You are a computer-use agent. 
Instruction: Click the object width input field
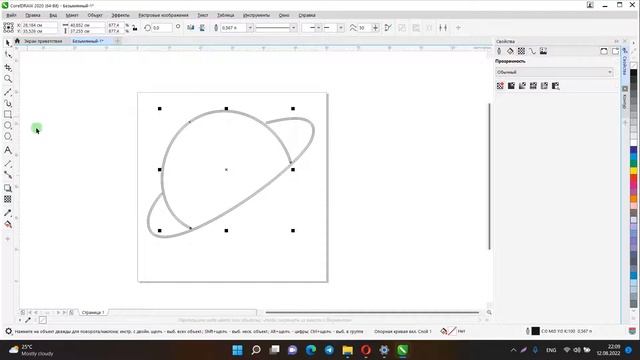(87, 25)
